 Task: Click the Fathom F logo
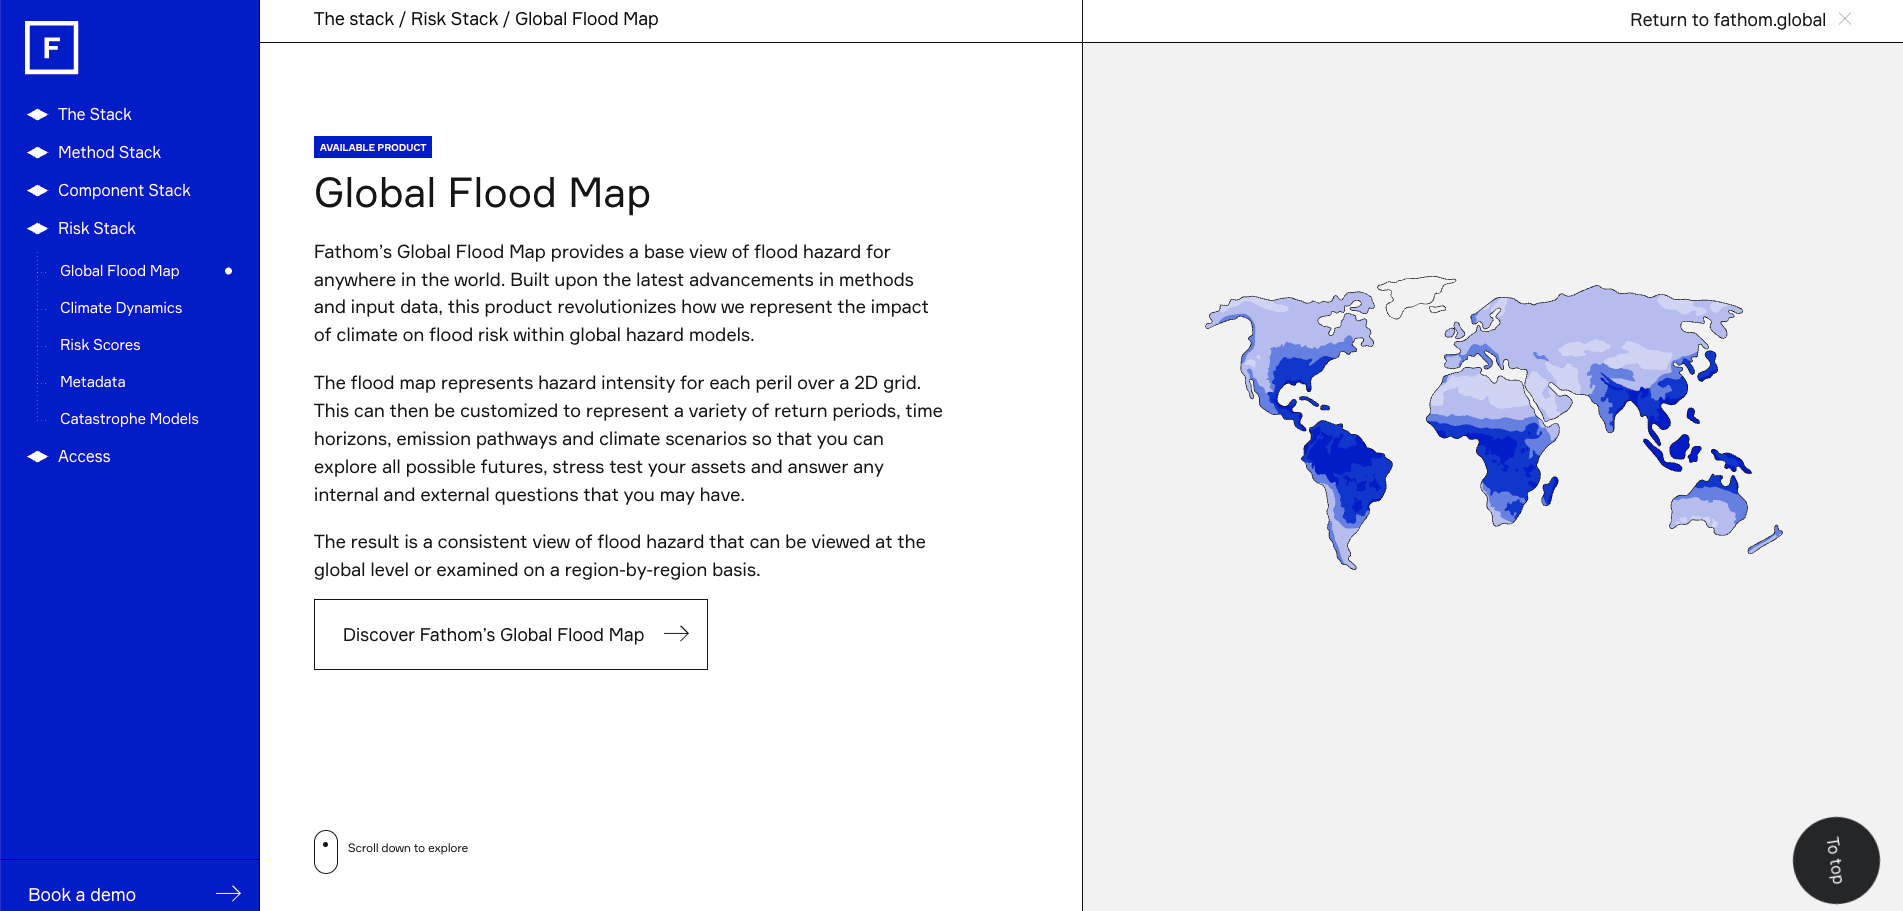[x=51, y=47]
